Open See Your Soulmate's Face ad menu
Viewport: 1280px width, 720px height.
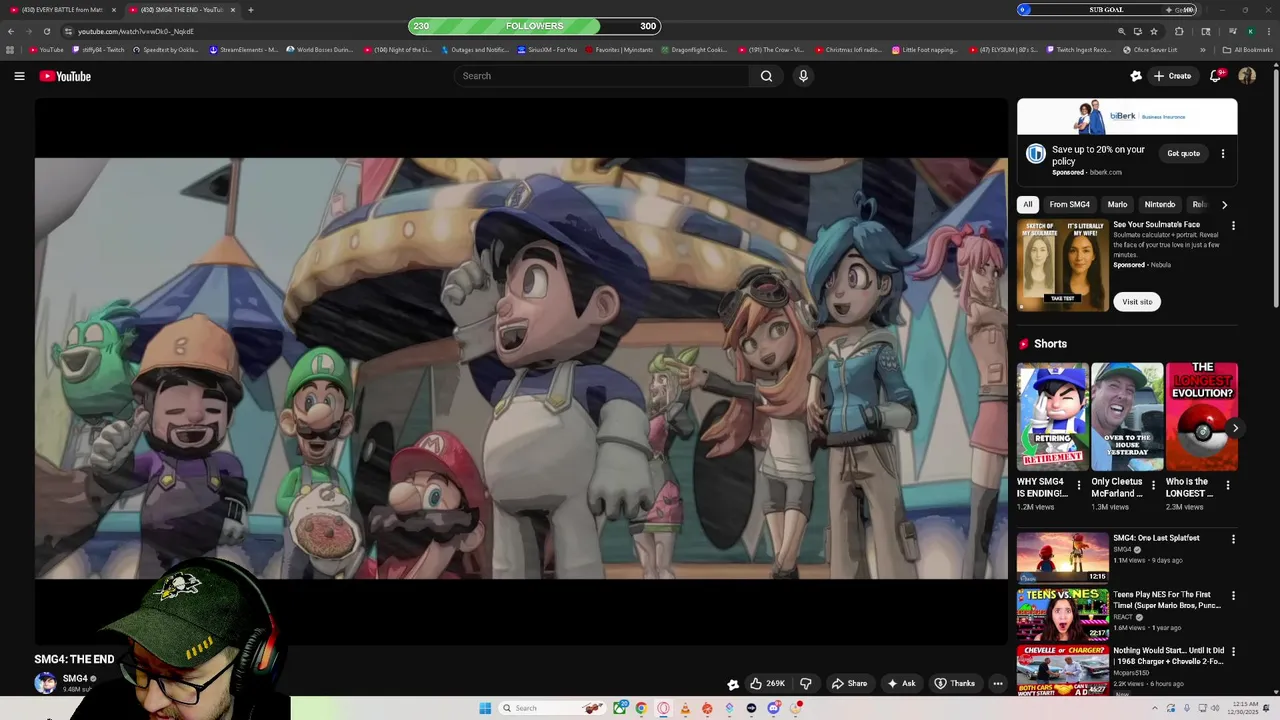tap(1233, 226)
